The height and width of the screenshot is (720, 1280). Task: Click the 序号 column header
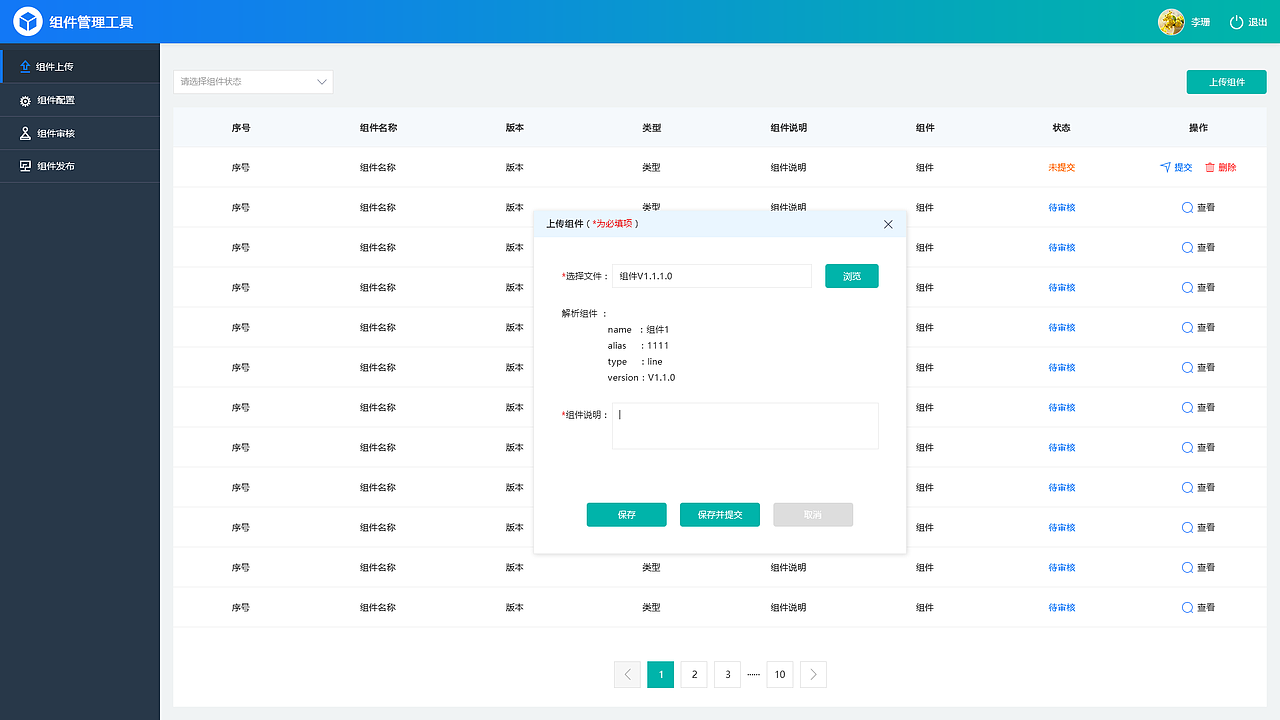241,128
